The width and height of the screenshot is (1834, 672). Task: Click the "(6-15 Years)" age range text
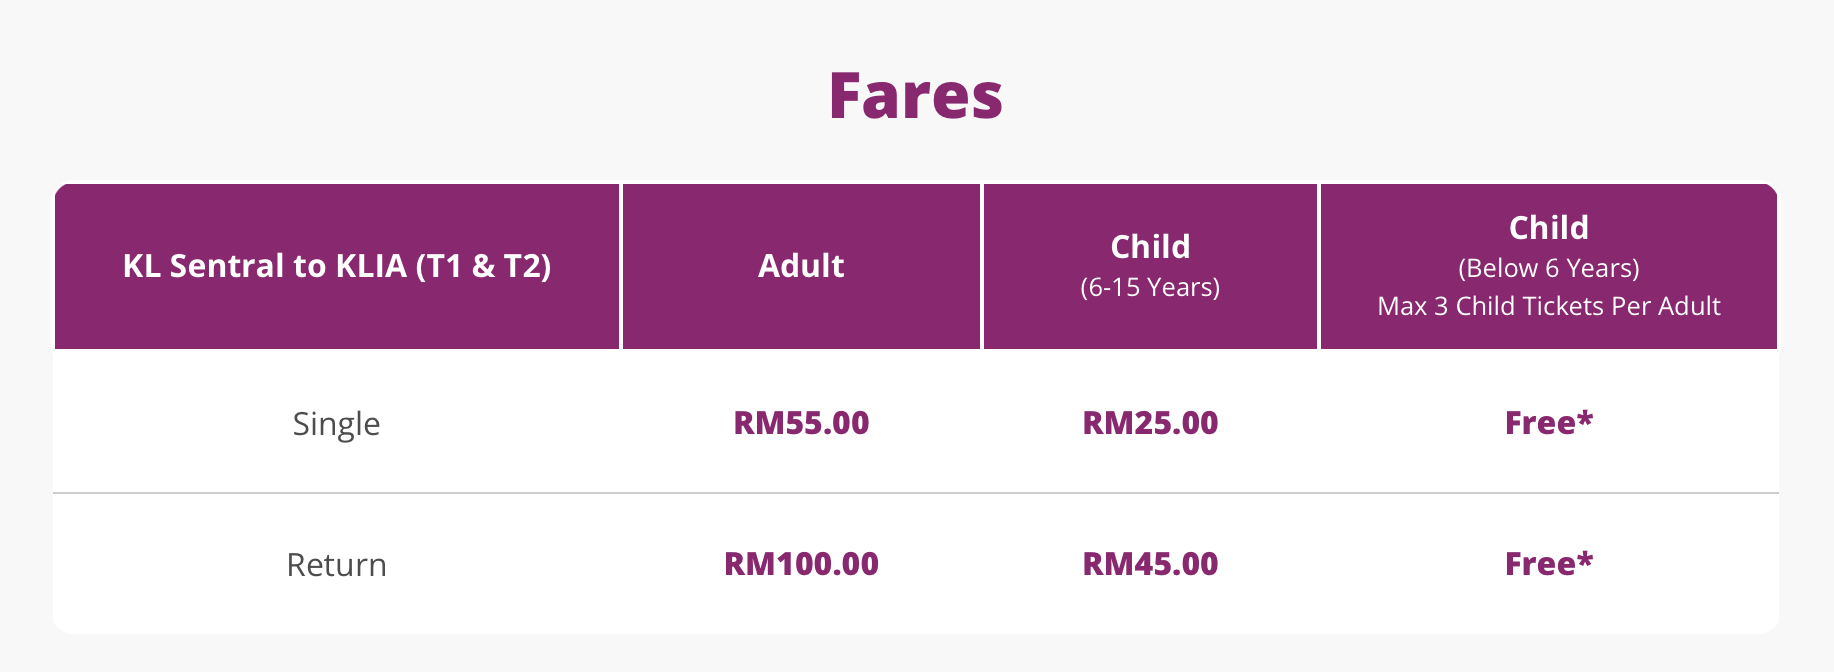coord(1150,288)
